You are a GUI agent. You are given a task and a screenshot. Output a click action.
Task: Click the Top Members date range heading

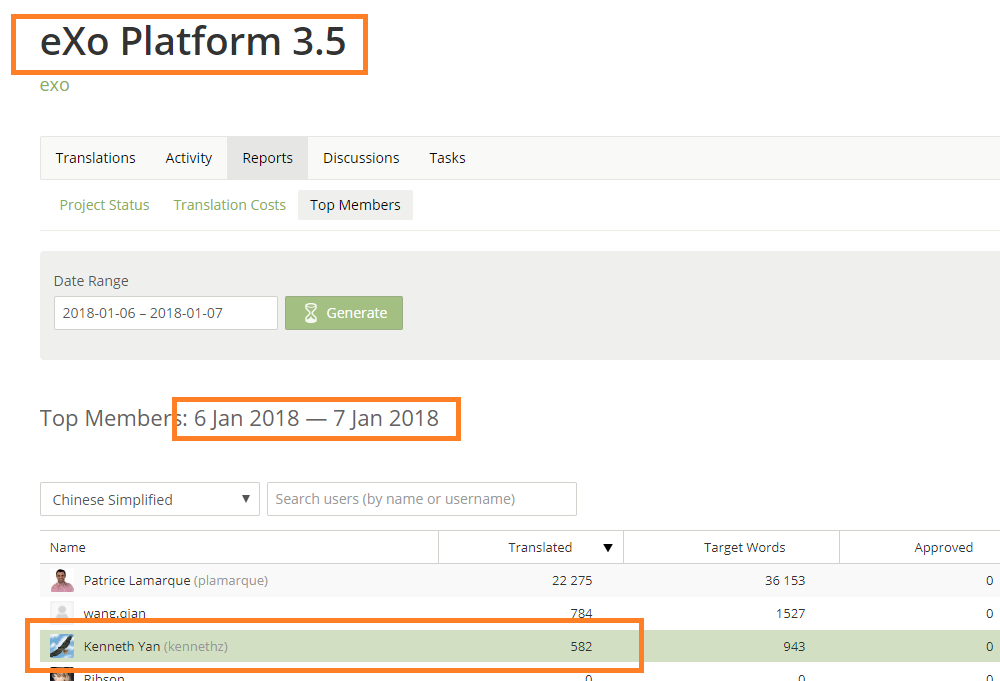coord(239,418)
